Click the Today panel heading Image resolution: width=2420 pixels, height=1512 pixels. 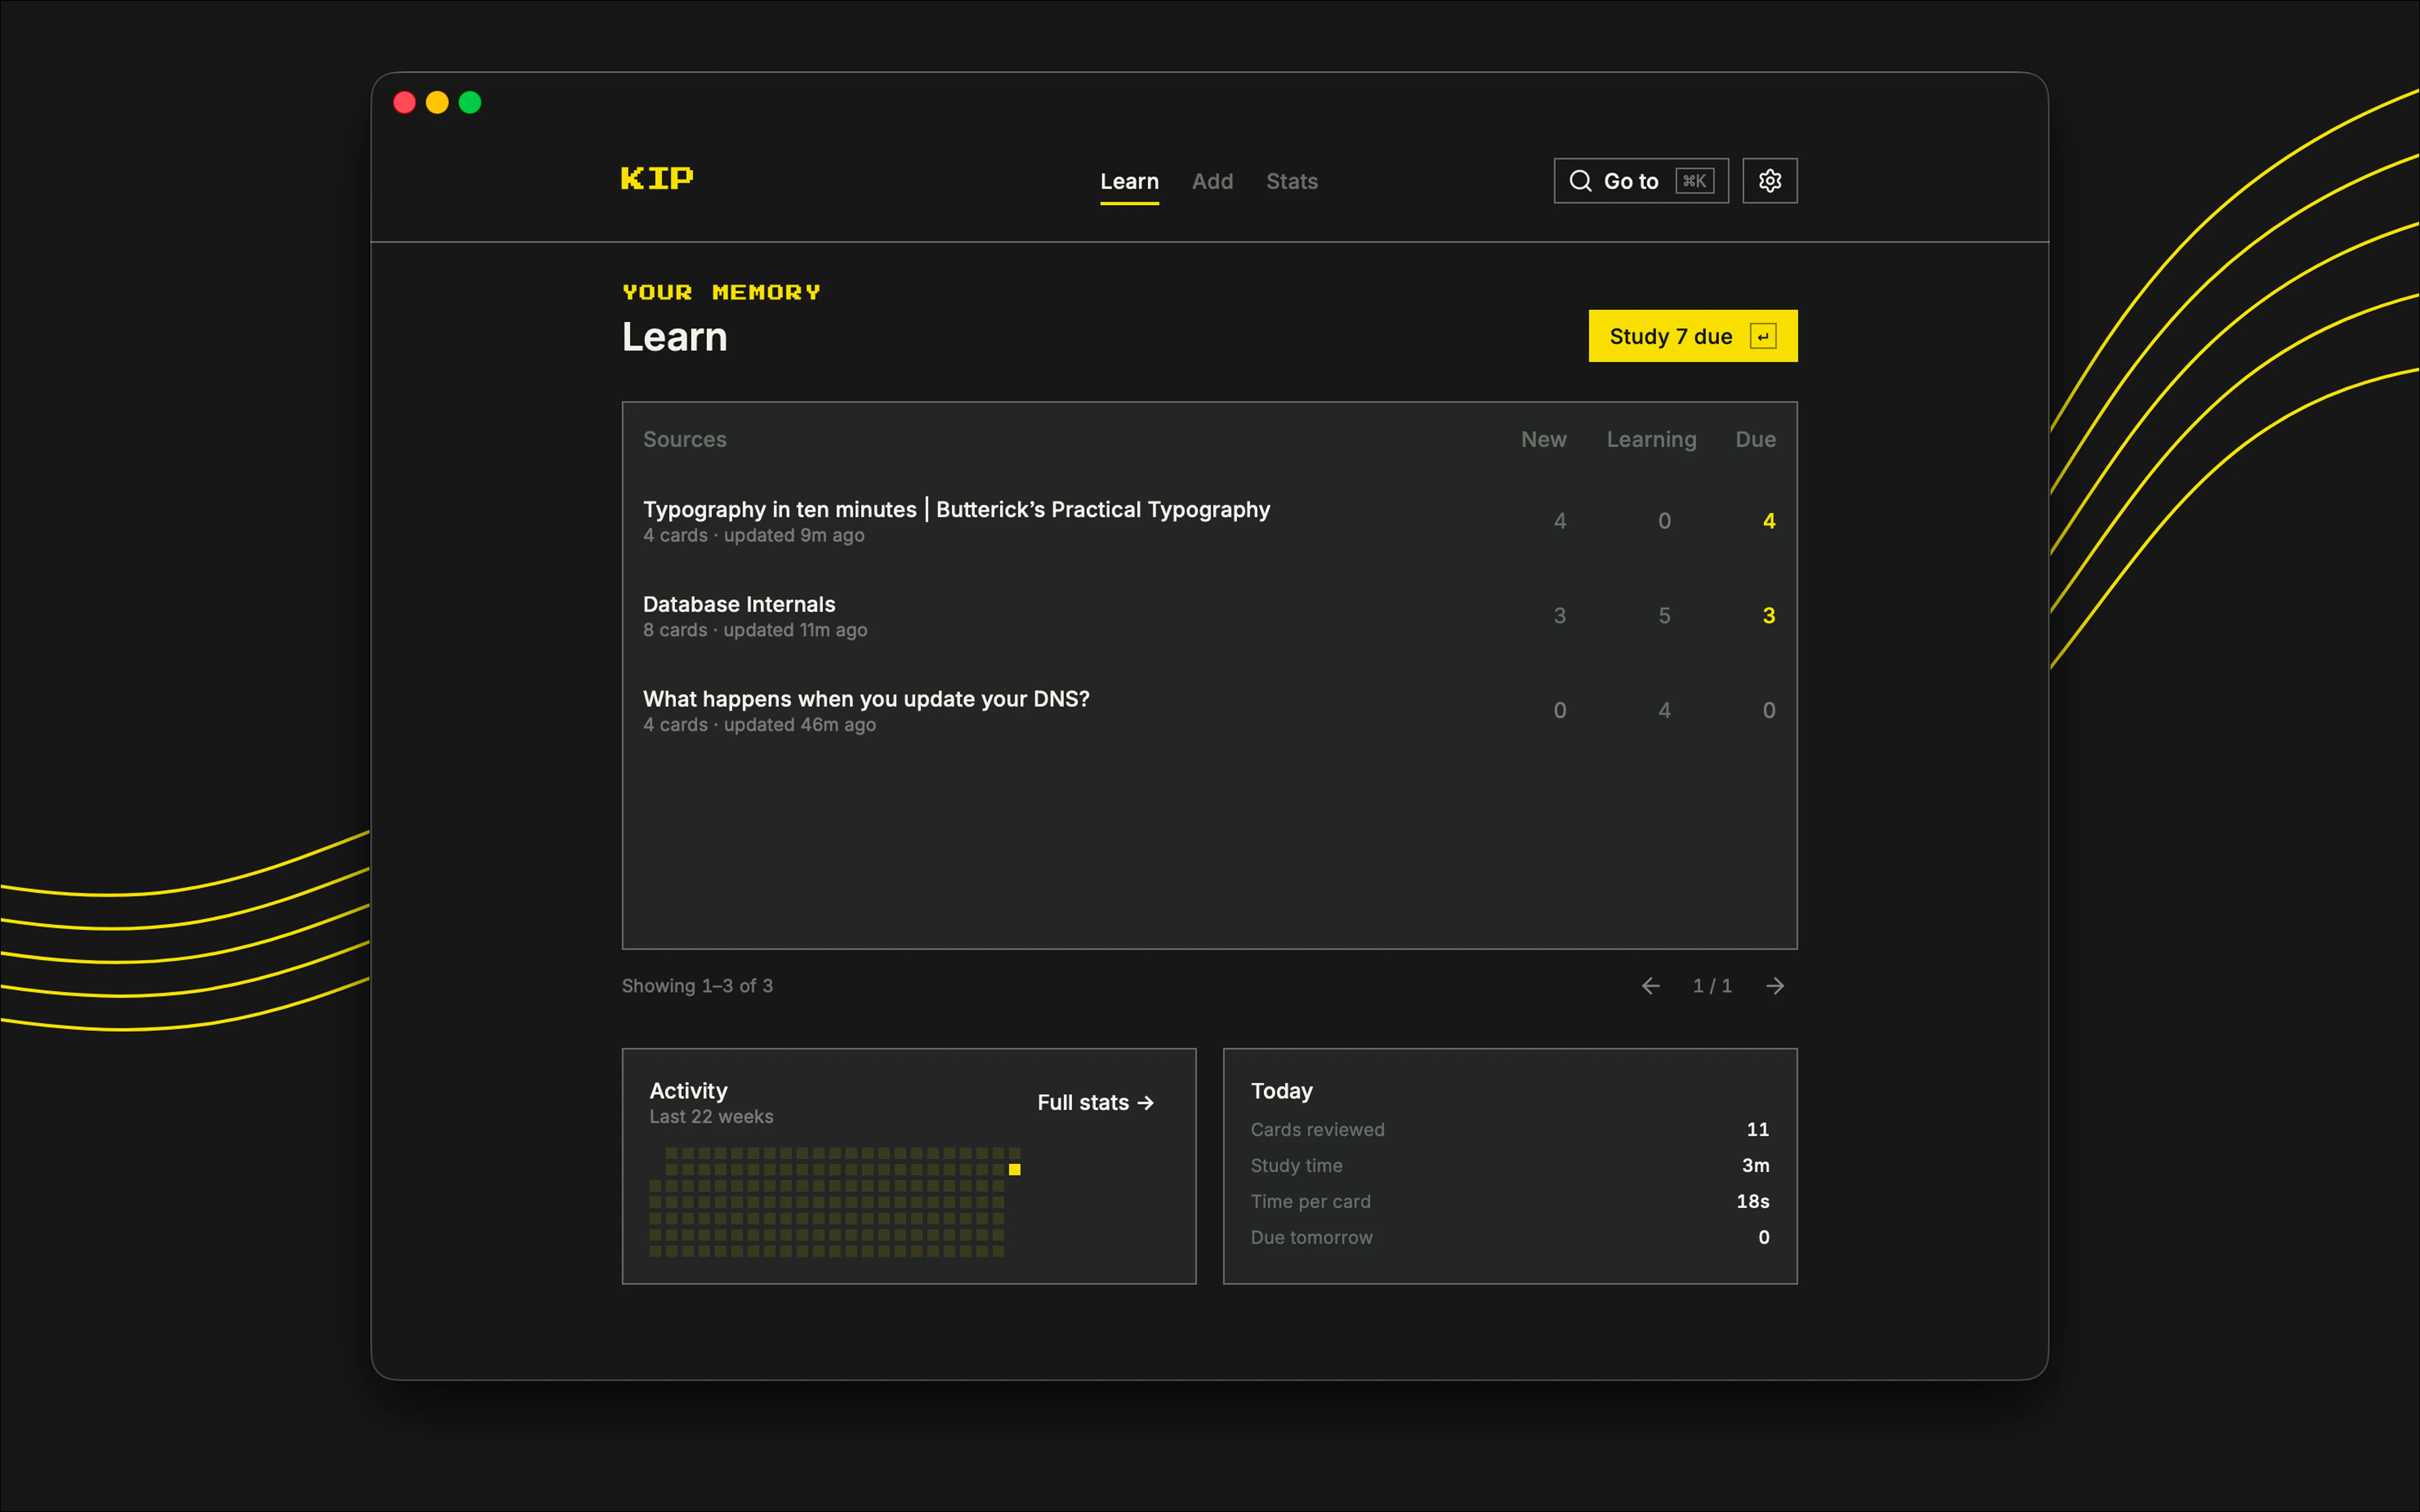pos(1281,1091)
